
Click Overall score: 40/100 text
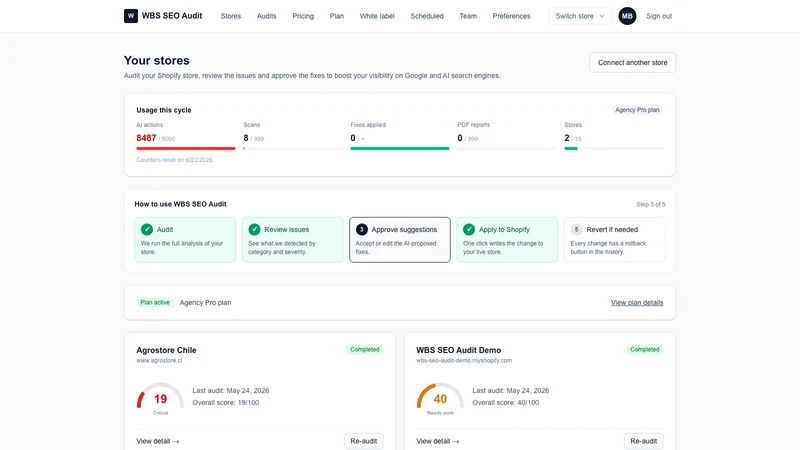coord(506,403)
